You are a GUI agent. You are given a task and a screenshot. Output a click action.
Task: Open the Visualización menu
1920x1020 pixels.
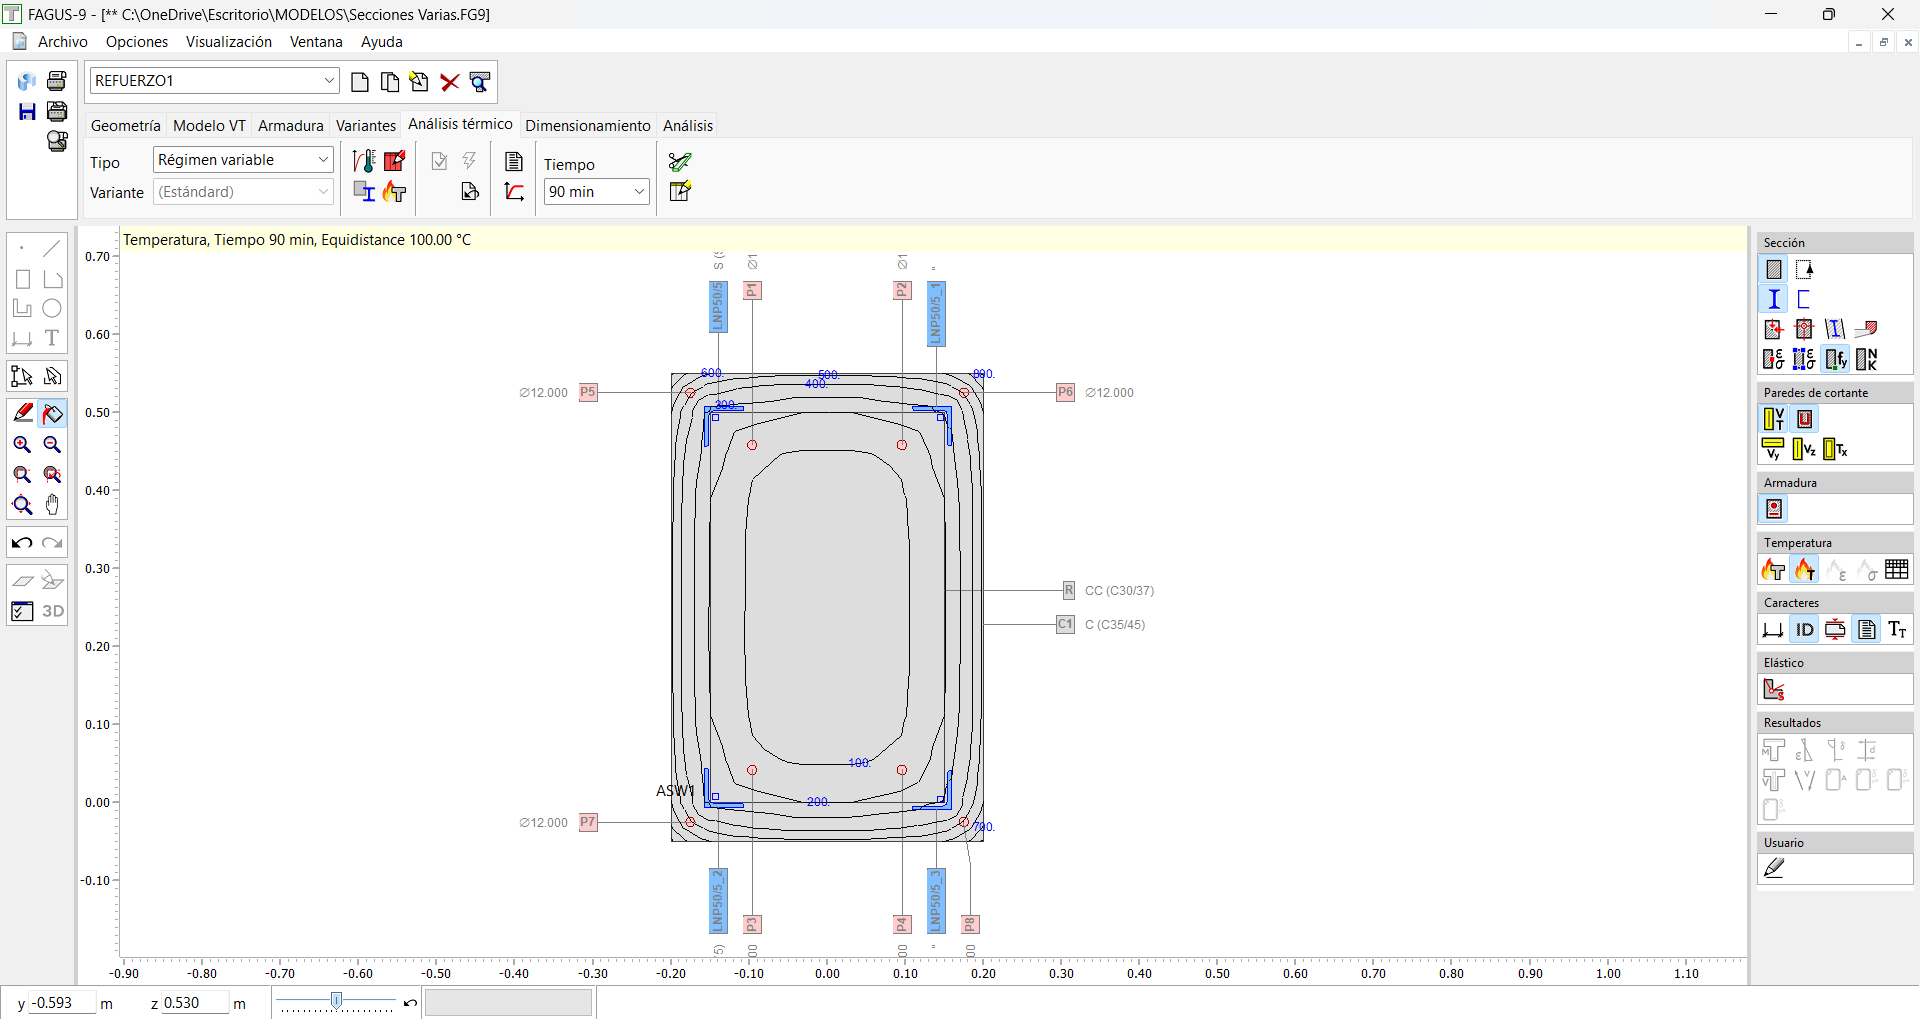[228, 42]
